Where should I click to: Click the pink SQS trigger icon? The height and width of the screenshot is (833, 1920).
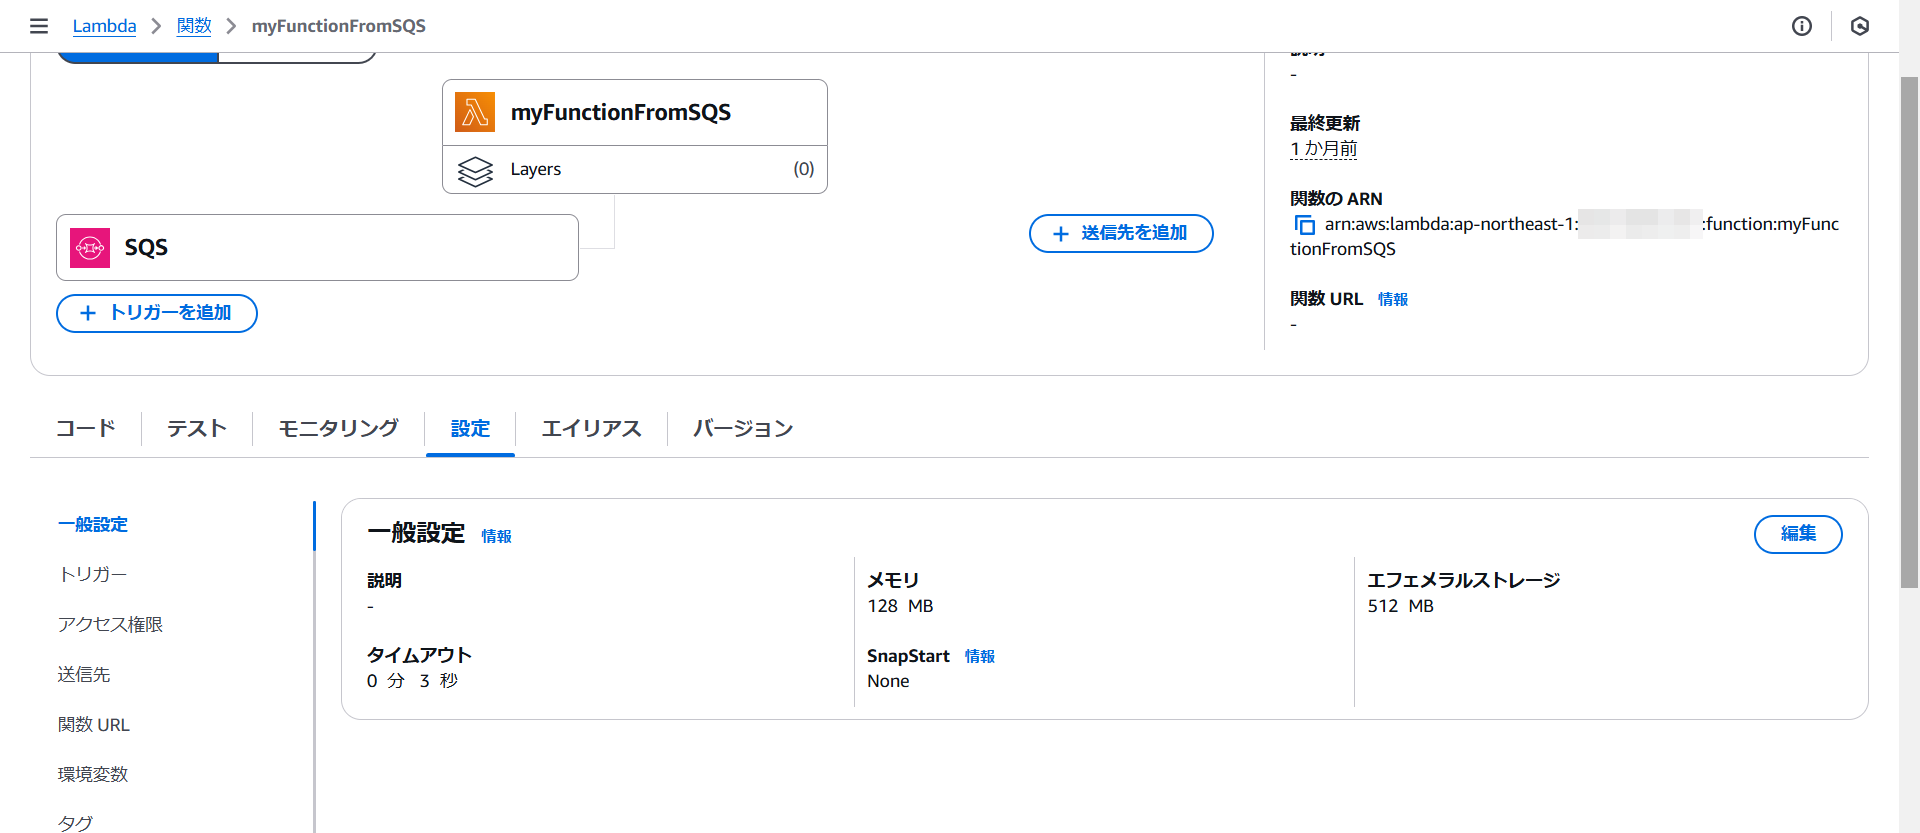(x=90, y=247)
